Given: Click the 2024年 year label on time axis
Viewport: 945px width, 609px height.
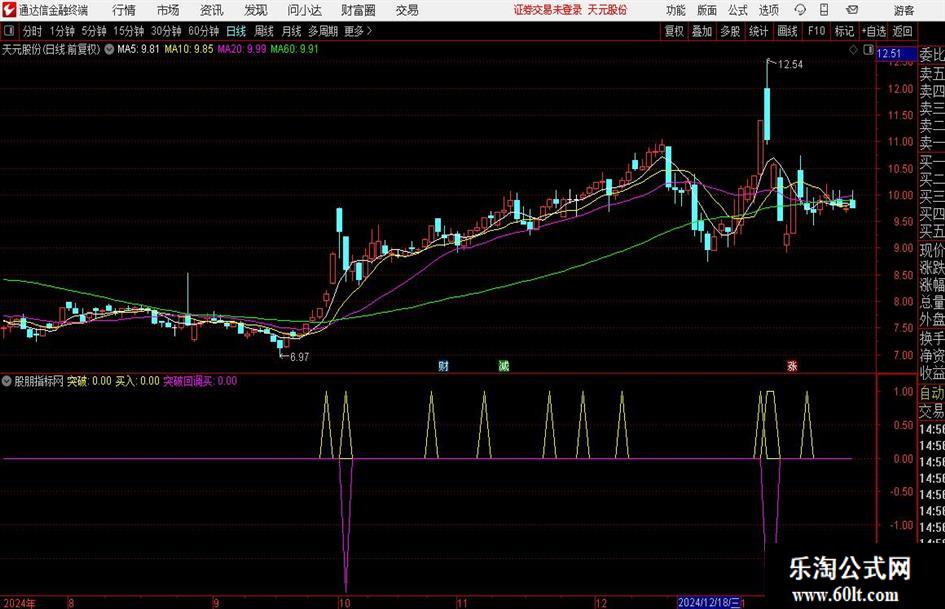Looking at the screenshot, I should (x=19, y=603).
